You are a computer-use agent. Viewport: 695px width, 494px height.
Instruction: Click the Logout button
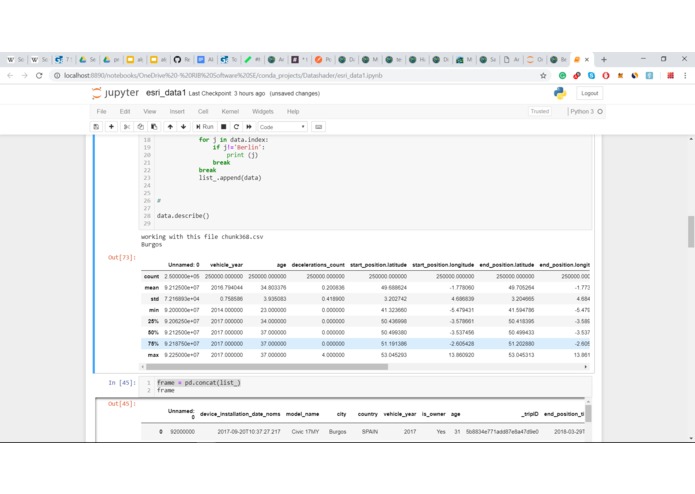[590, 93]
